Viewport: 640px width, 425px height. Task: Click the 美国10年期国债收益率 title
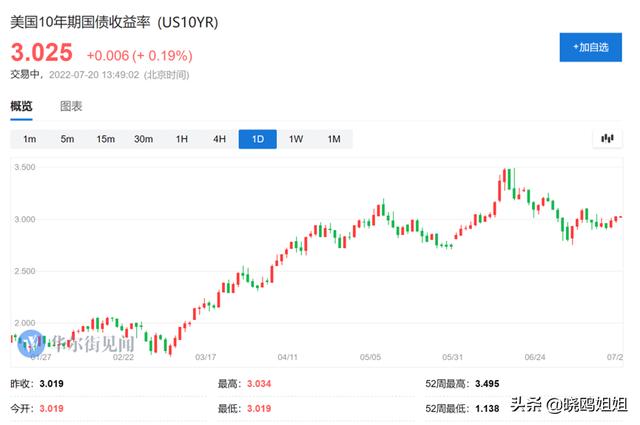click(x=81, y=19)
